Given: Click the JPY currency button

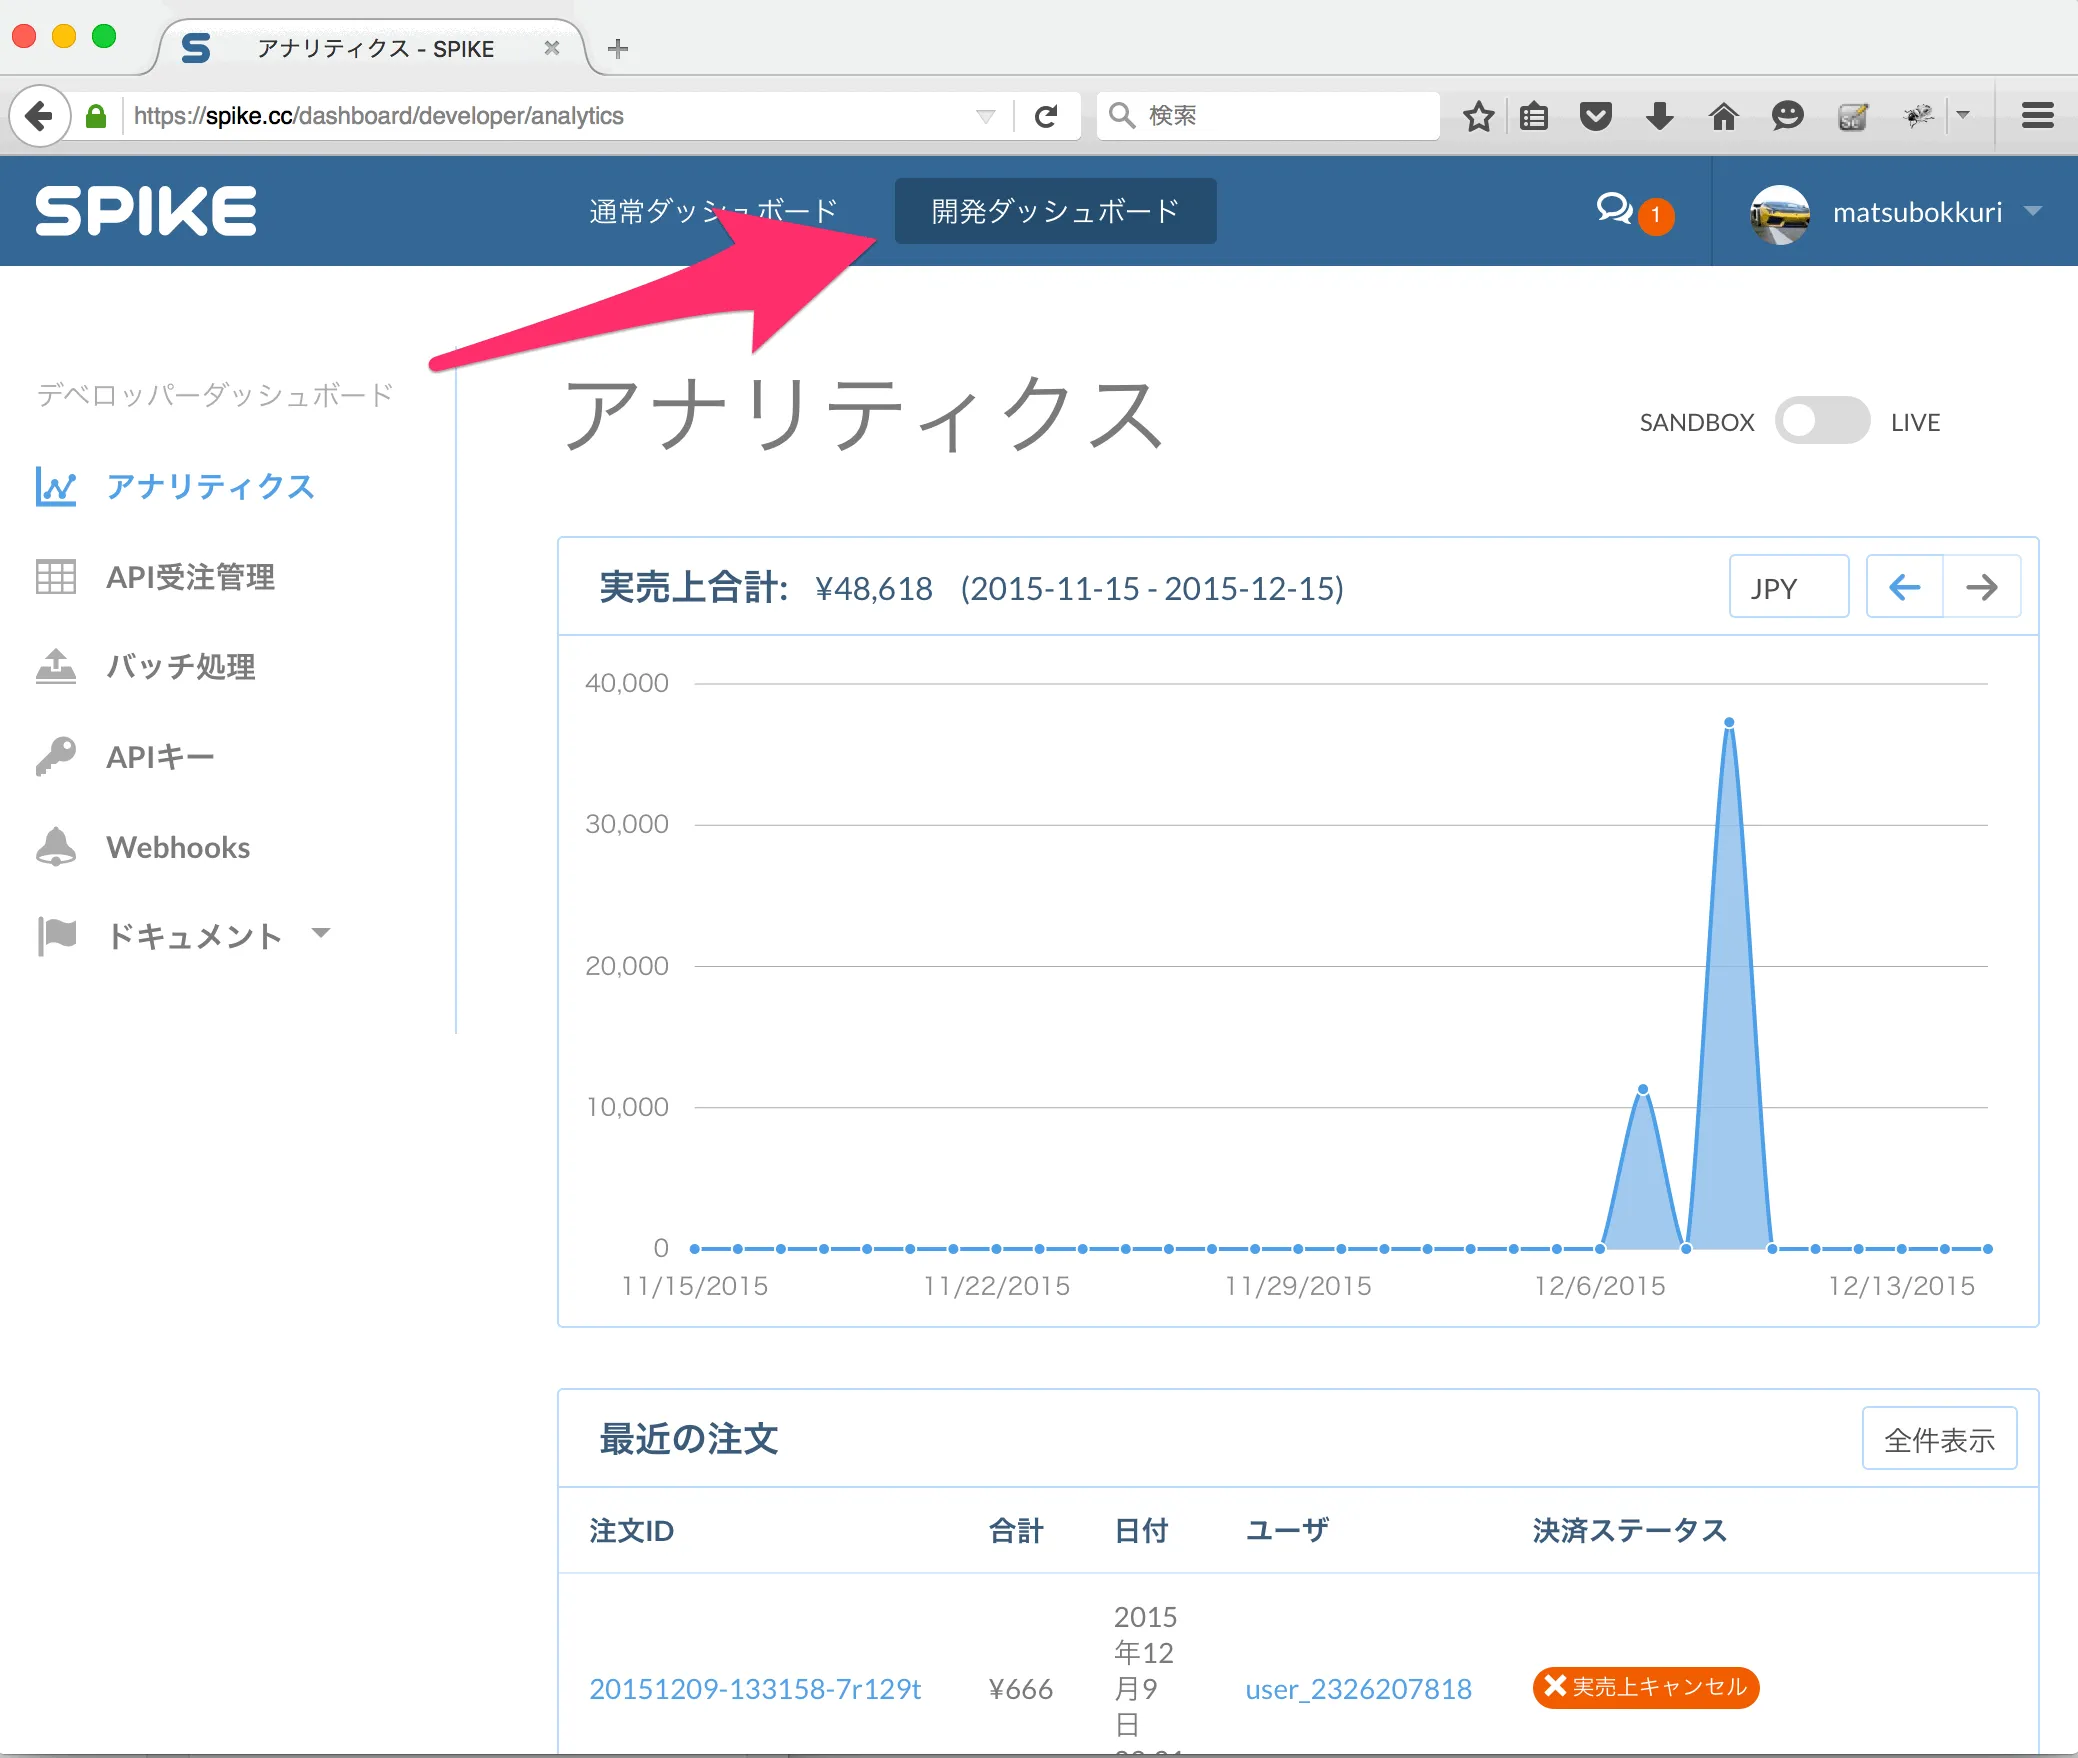Looking at the screenshot, I should tap(1788, 586).
